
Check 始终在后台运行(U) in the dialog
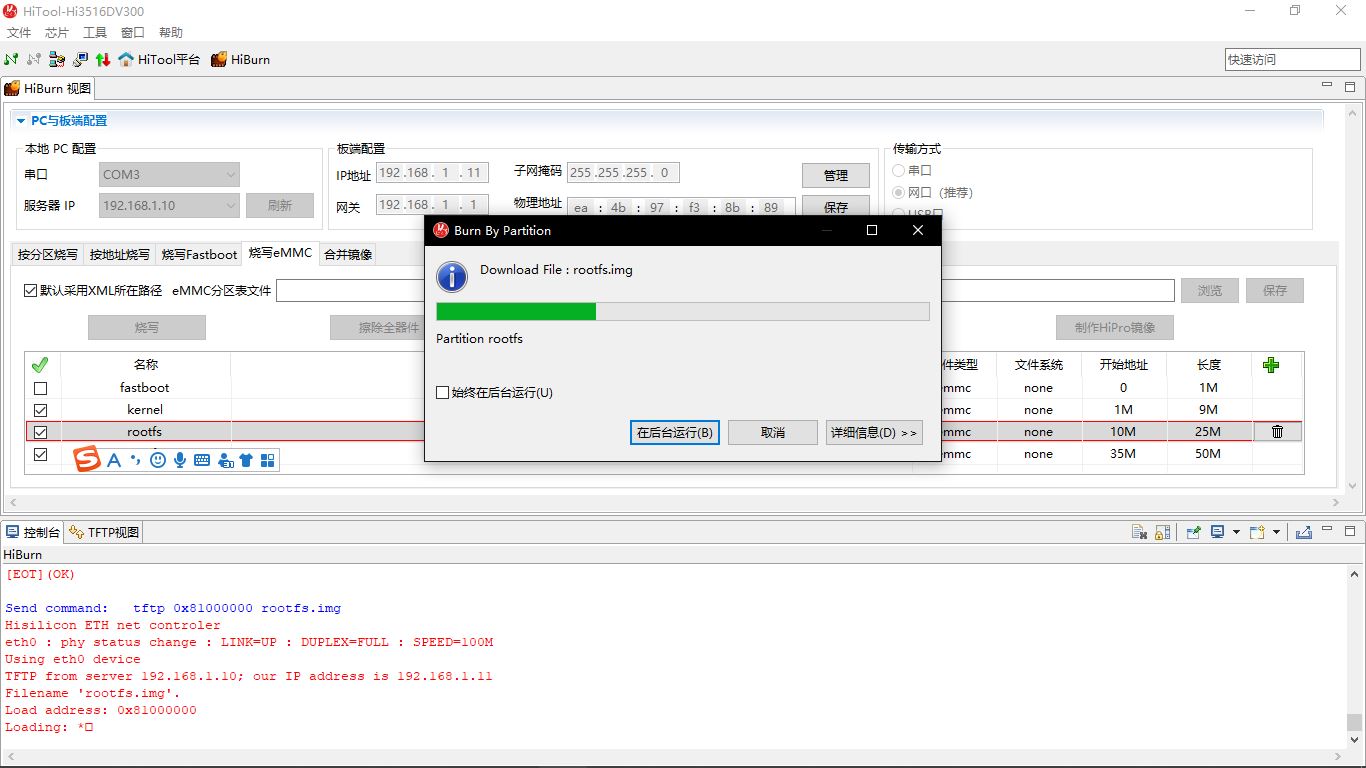(442, 393)
